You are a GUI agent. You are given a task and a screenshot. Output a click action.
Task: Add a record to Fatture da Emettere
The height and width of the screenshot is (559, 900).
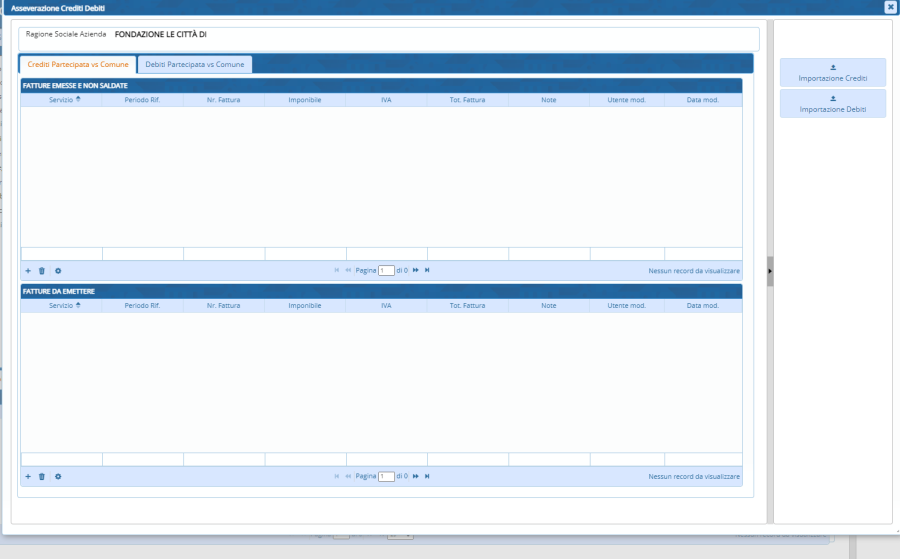click(x=28, y=476)
